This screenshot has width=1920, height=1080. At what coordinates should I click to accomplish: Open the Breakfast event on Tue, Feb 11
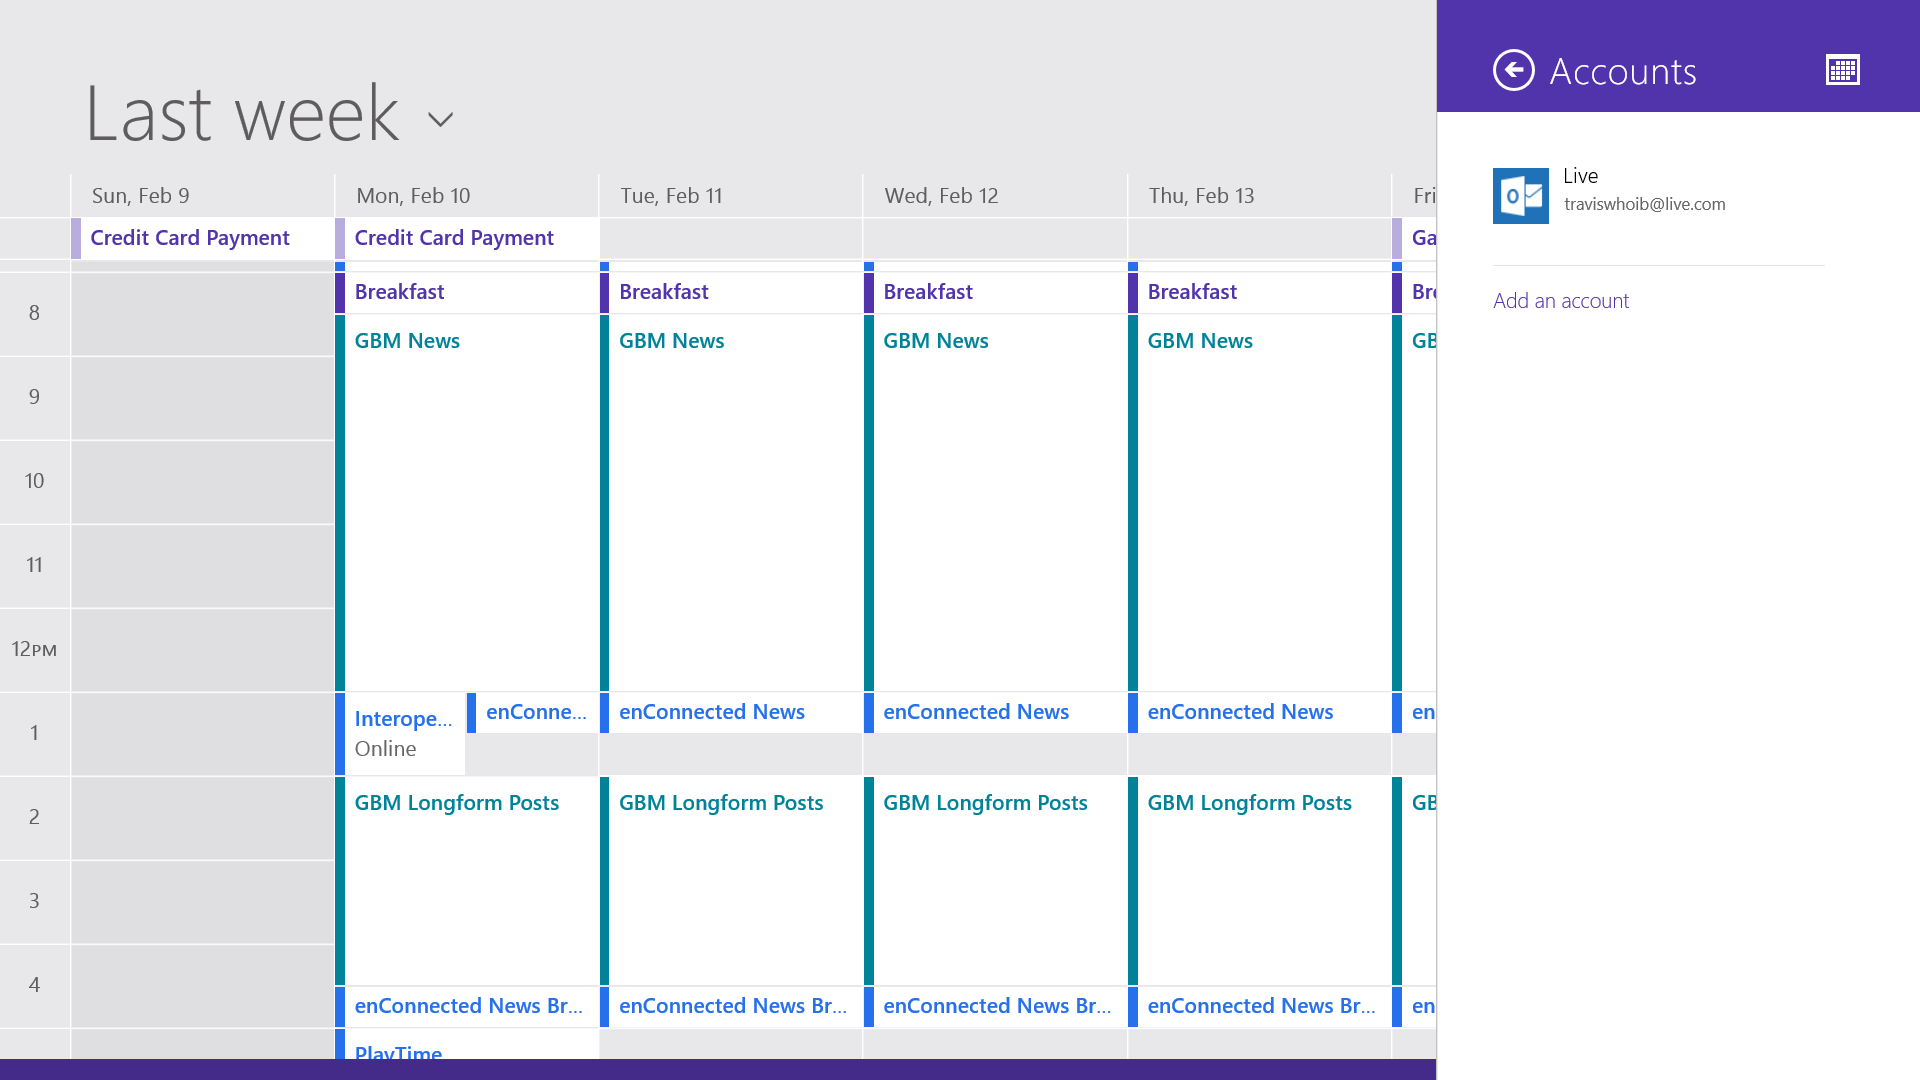click(x=664, y=291)
